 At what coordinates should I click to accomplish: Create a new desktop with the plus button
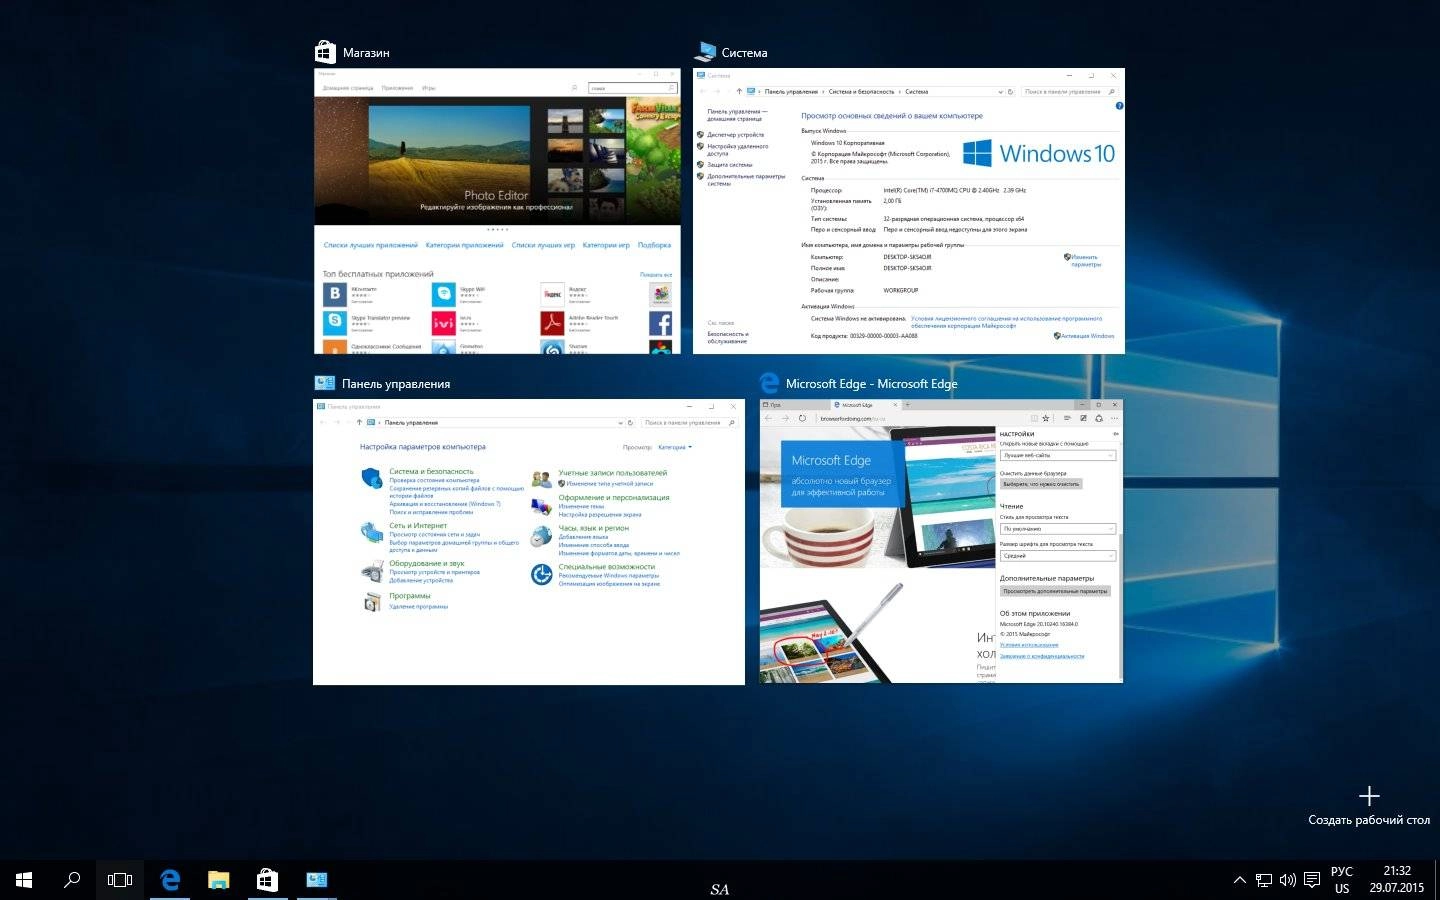coord(1369,796)
